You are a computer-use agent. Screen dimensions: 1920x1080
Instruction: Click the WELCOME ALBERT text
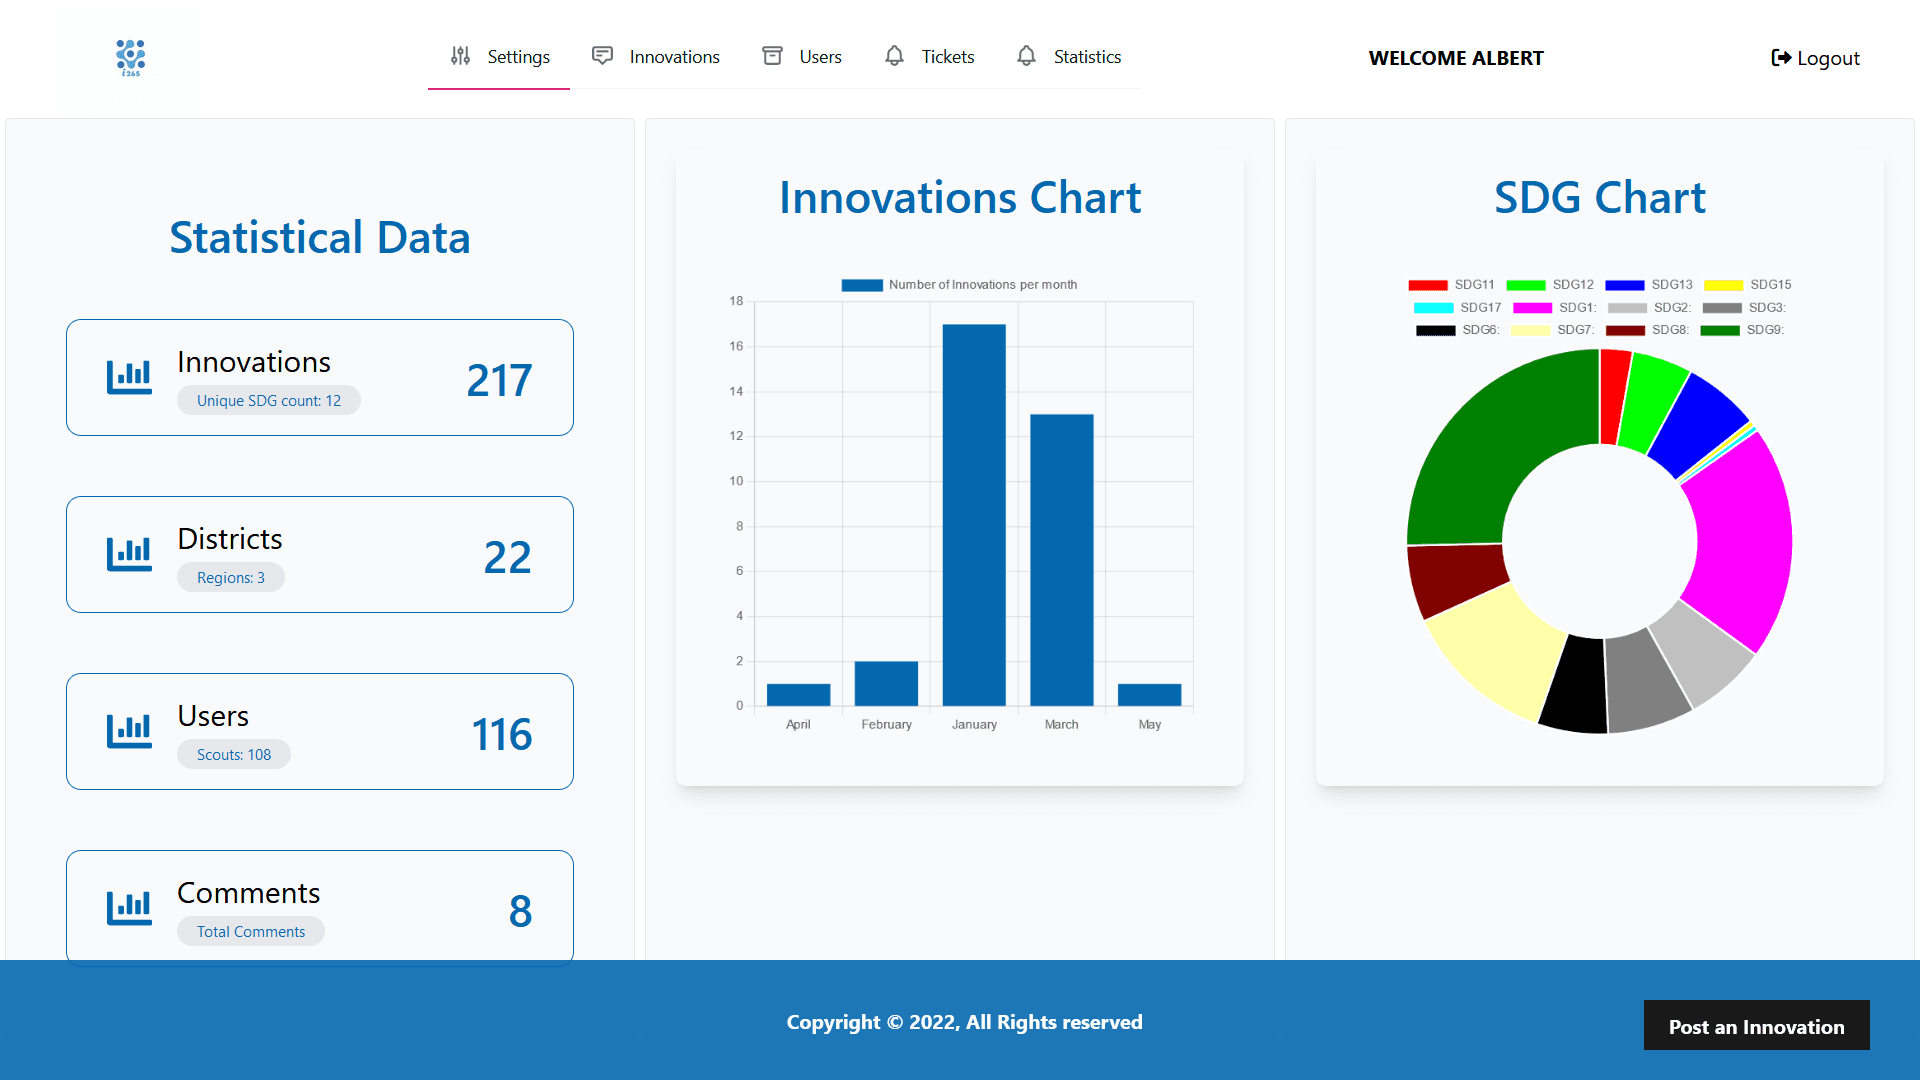[x=1456, y=58]
